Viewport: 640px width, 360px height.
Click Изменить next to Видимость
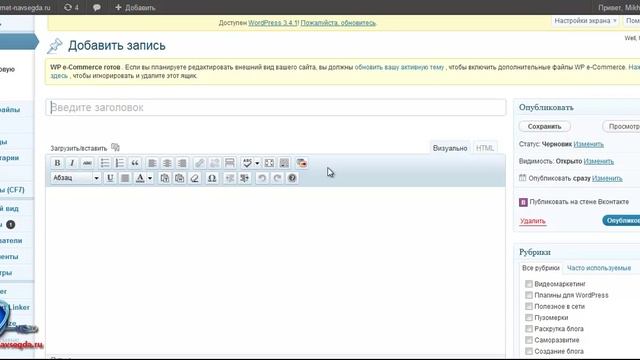598,161
